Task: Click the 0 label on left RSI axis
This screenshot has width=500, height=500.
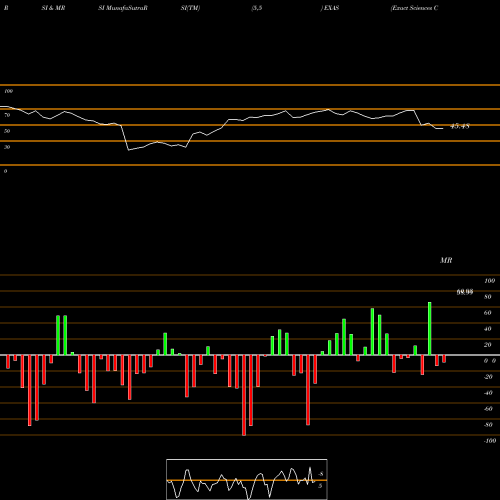Action: pos(5,171)
